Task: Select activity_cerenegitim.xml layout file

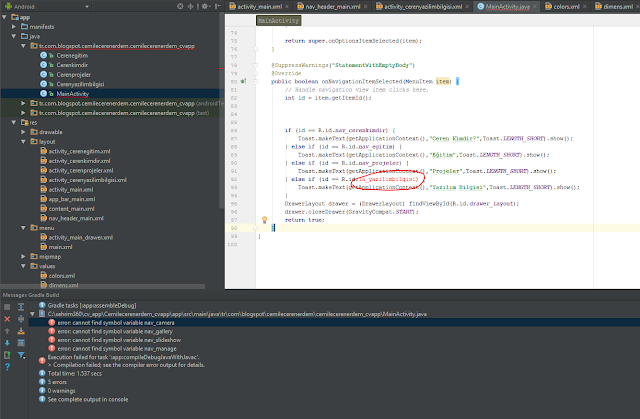Action: tap(79, 151)
